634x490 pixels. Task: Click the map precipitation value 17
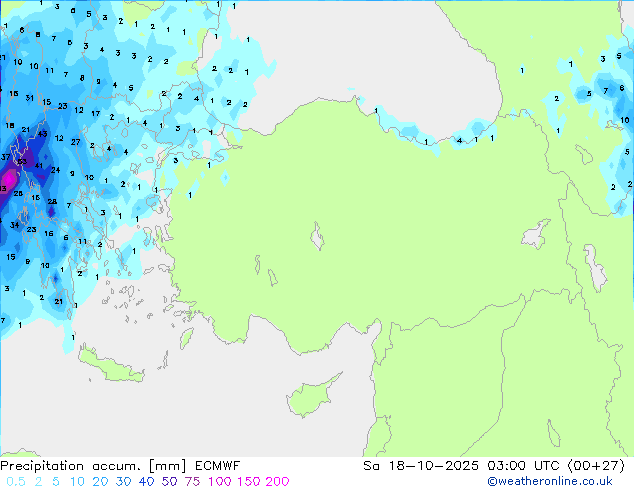95,114
